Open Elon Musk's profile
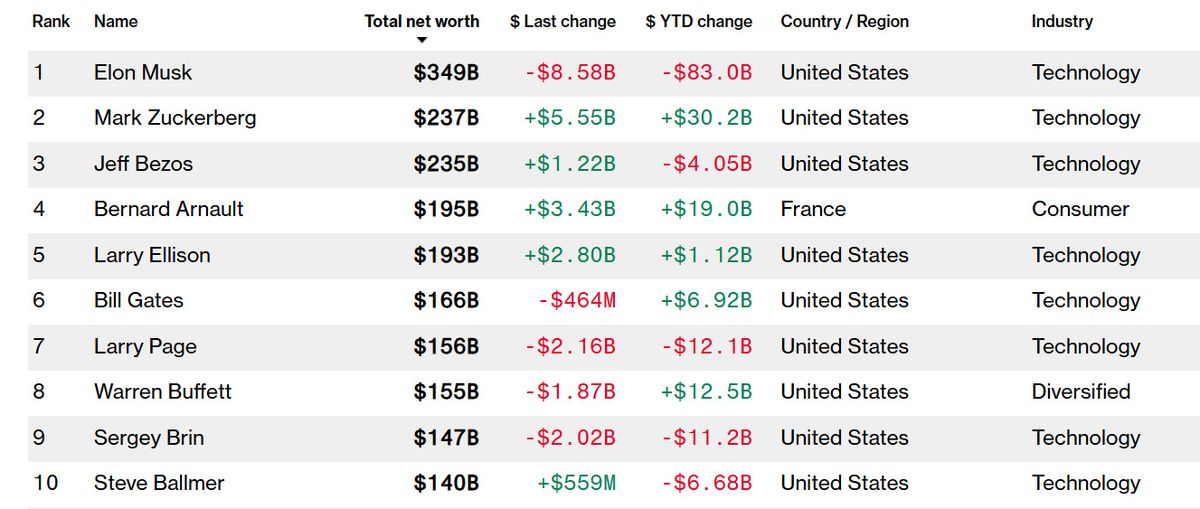1200x509 pixels. pyautogui.click(x=143, y=72)
